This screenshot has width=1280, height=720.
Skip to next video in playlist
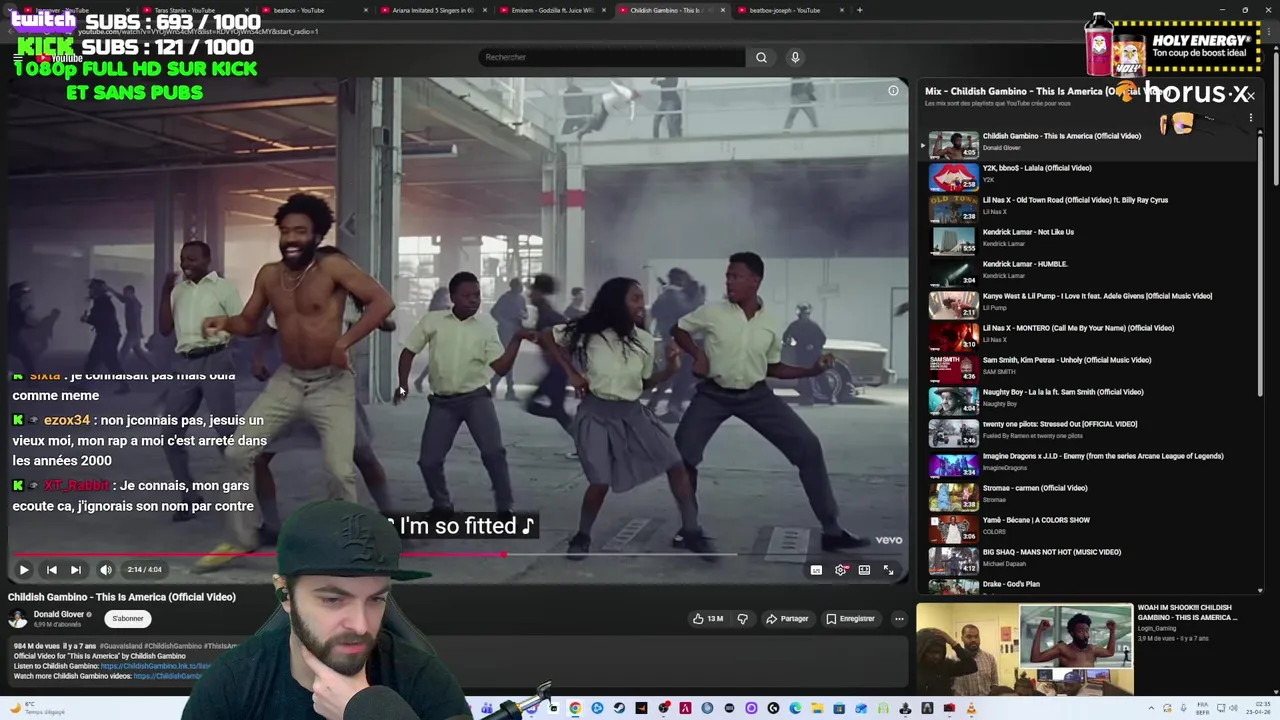tap(76, 570)
